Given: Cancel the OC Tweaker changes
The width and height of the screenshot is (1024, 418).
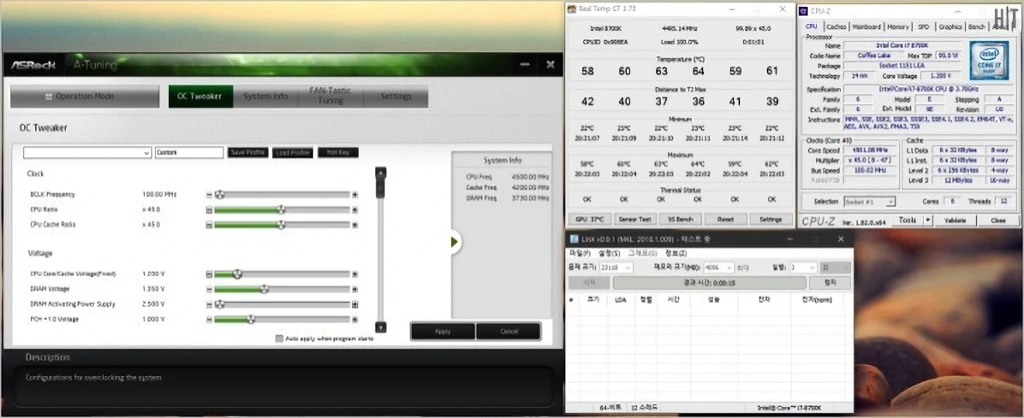Looking at the screenshot, I should click(x=509, y=332).
